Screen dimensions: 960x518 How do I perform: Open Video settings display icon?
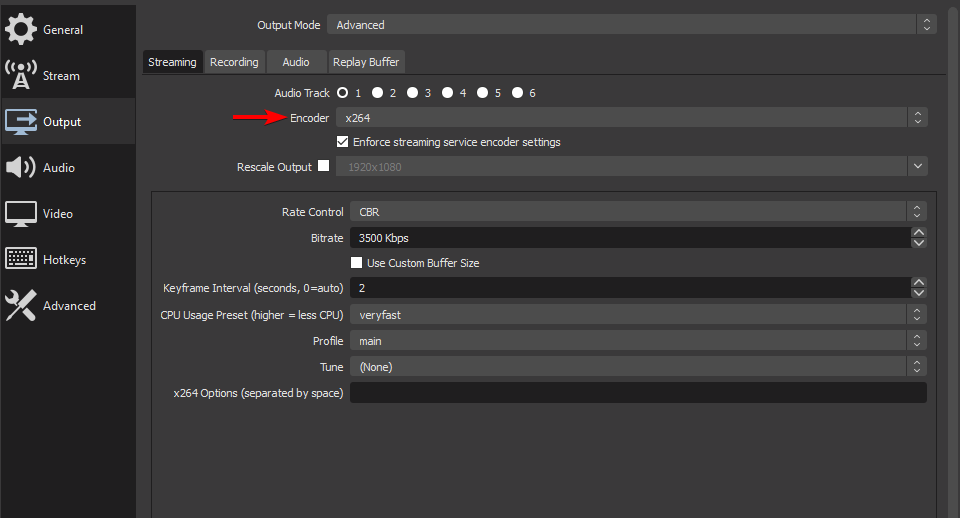[21, 214]
